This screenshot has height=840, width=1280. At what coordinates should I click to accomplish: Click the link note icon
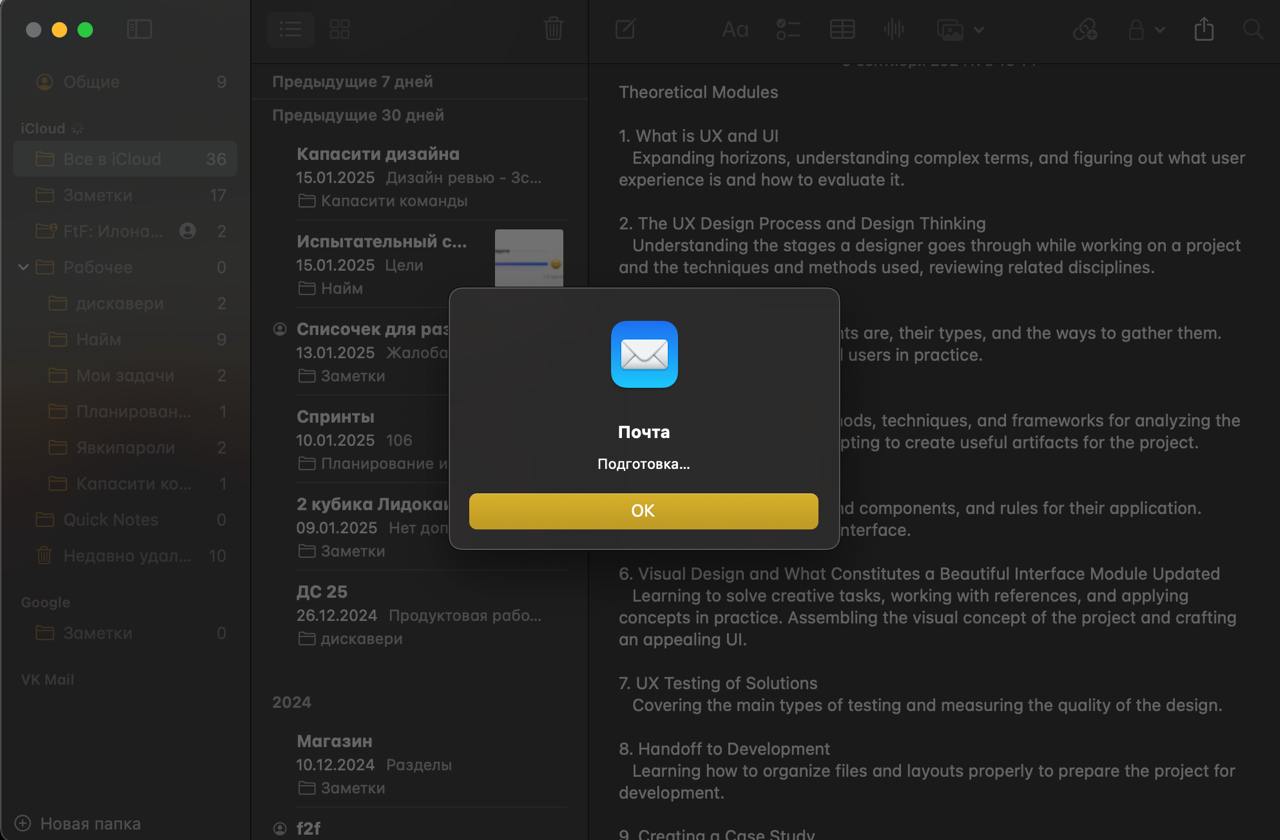pos(1085,30)
